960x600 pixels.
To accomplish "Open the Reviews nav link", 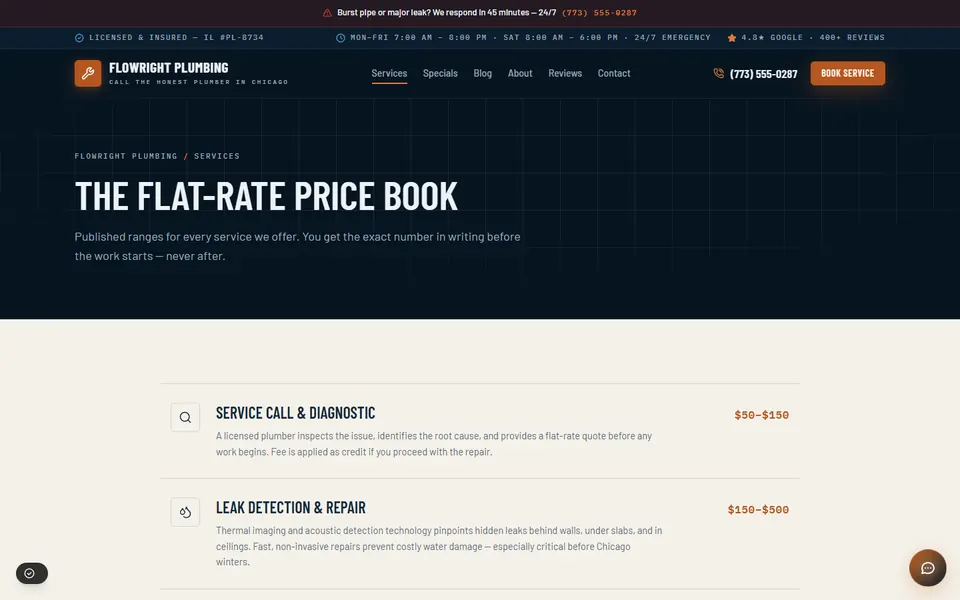I will (x=565, y=73).
